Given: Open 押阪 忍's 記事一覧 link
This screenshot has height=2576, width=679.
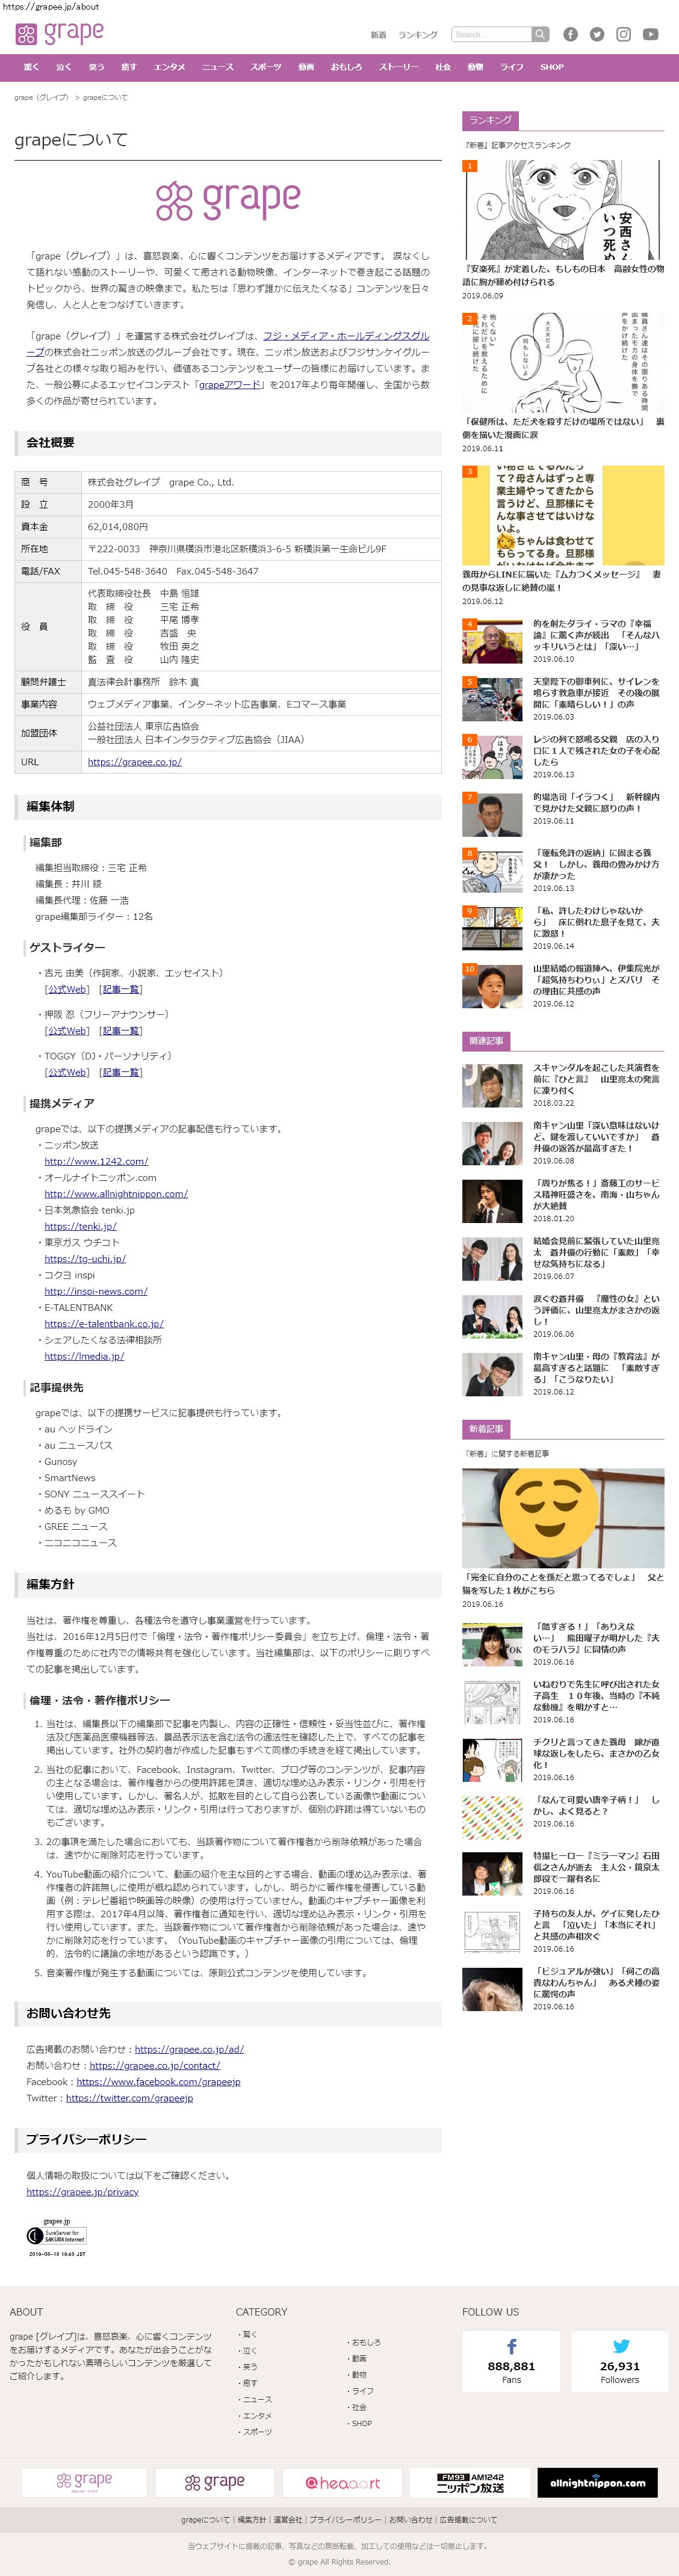Looking at the screenshot, I should 121,1030.
